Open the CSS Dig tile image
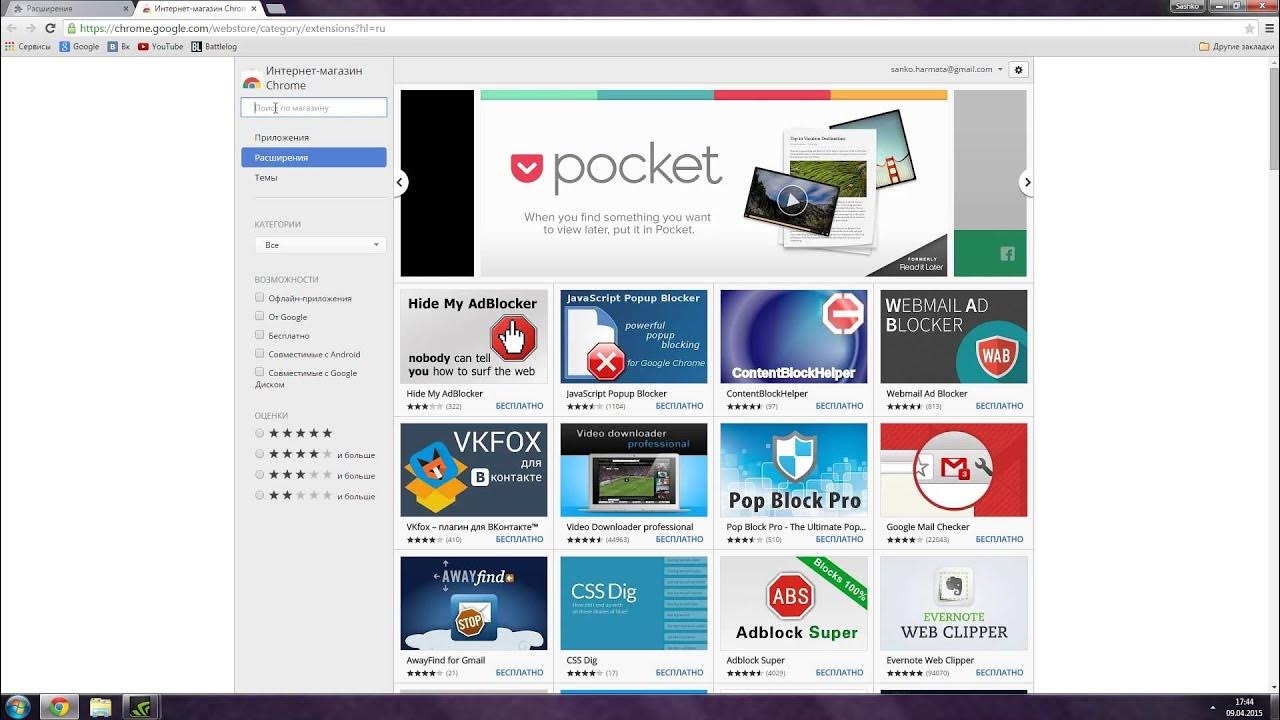 pos(634,603)
